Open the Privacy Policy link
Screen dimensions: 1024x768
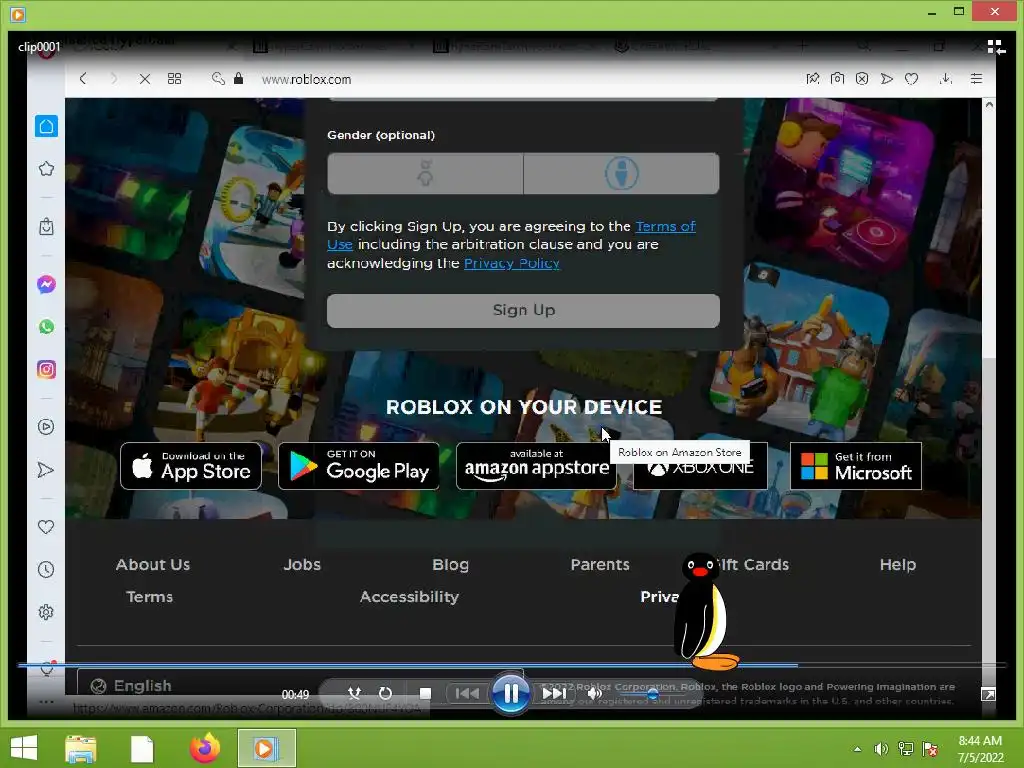point(511,263)
